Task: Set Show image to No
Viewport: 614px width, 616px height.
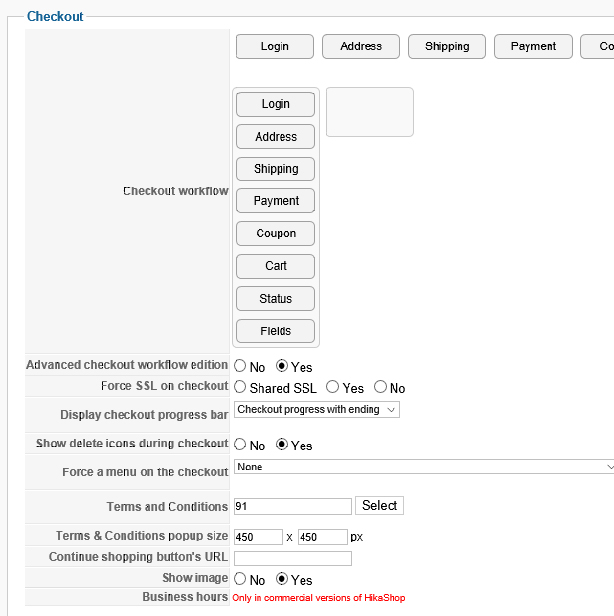Action: (x=240, y=579)
